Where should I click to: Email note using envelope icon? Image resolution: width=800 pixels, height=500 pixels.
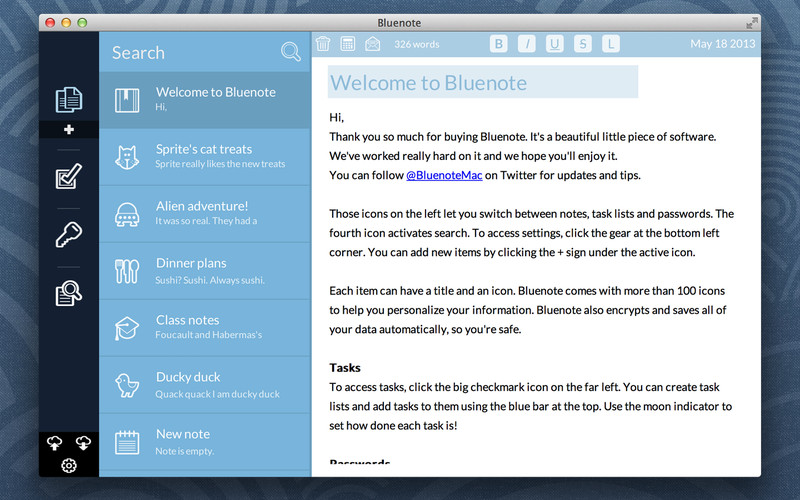pyautogui.click(x=372, y=44)
